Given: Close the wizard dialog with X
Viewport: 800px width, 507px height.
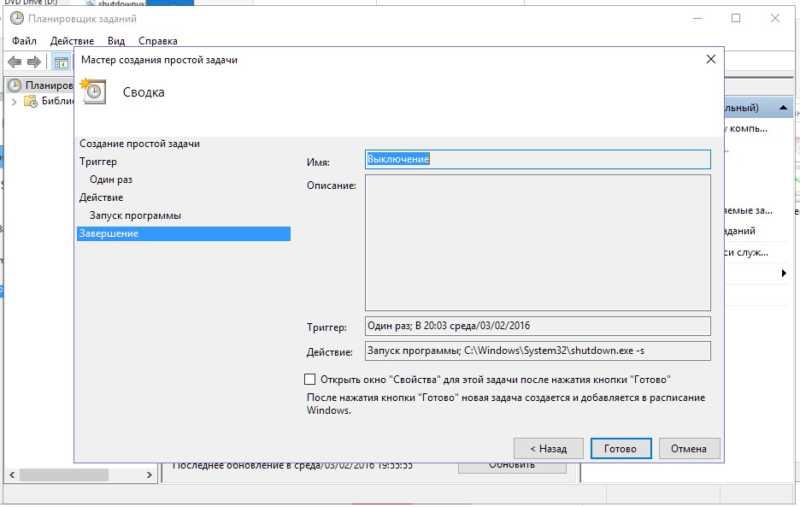Looking at the screenshot, I should [711, 60].
